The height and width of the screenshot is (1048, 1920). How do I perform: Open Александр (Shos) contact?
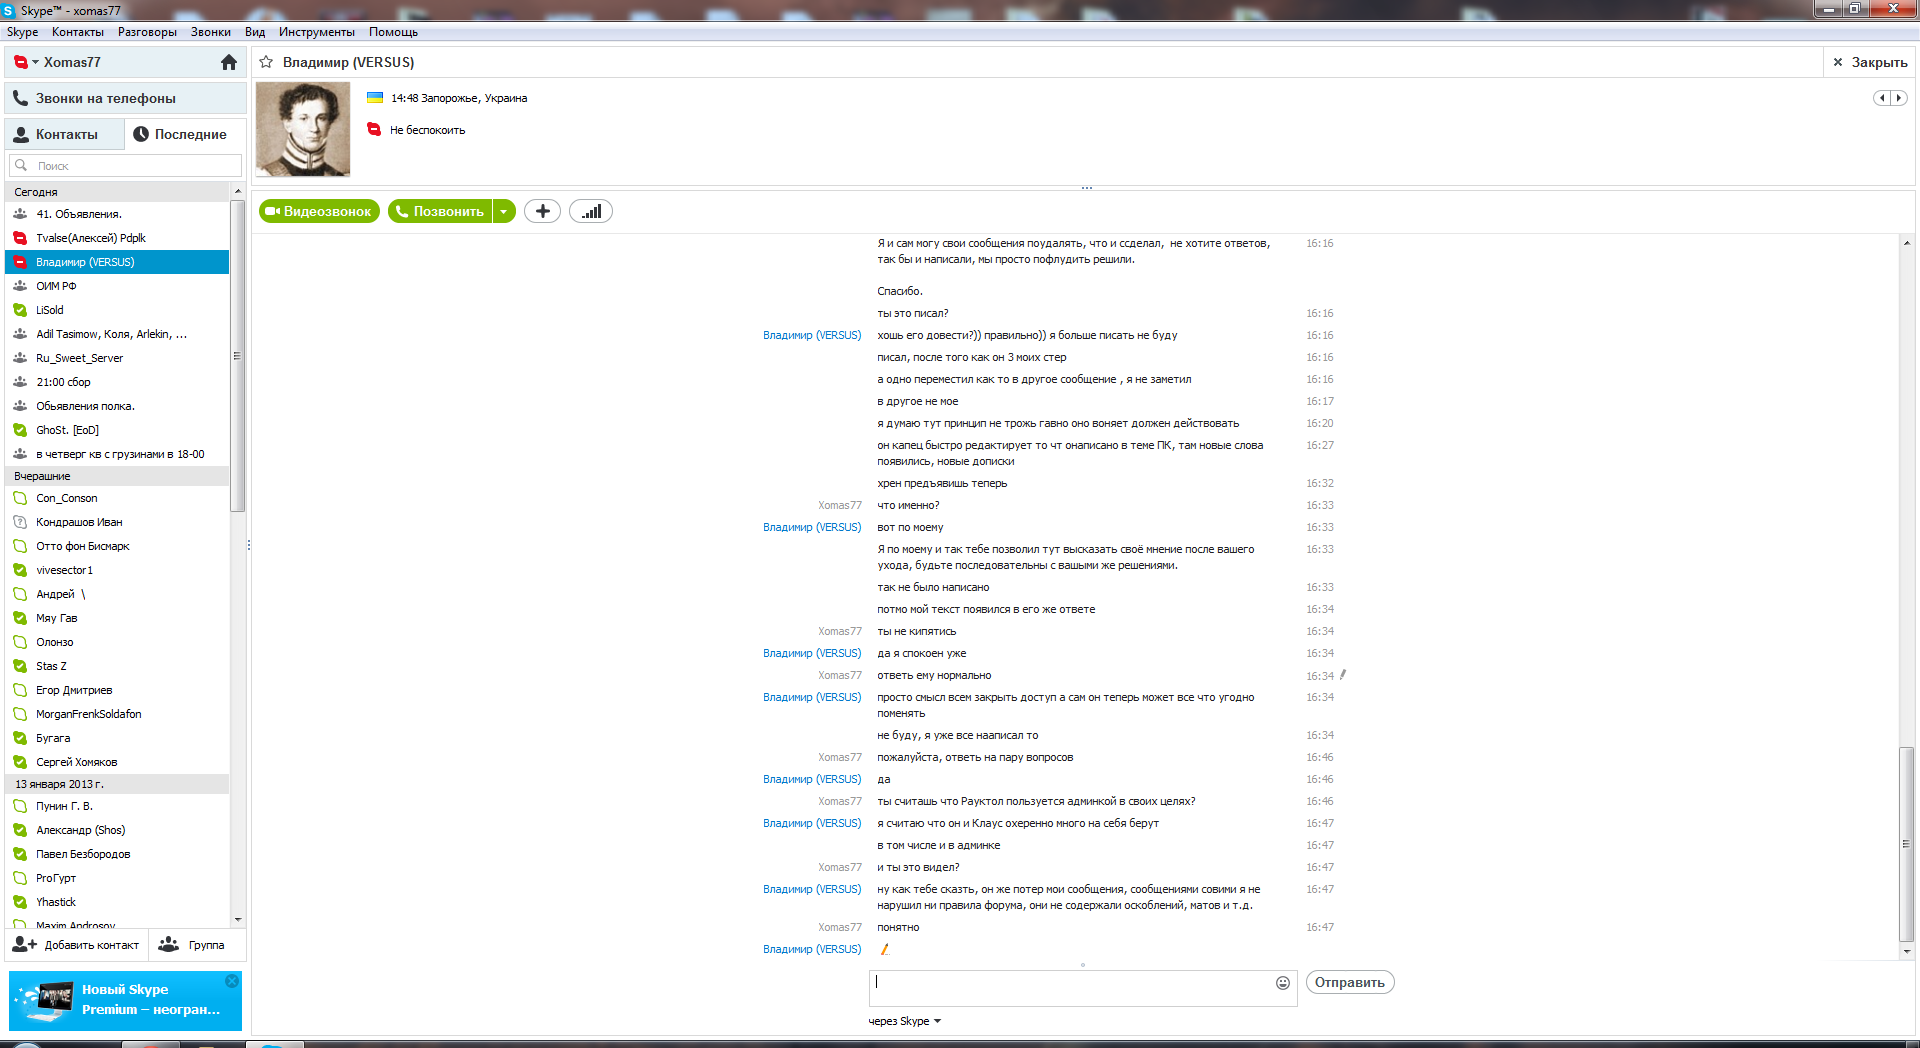pyautogui.click(x=118, y=830)
